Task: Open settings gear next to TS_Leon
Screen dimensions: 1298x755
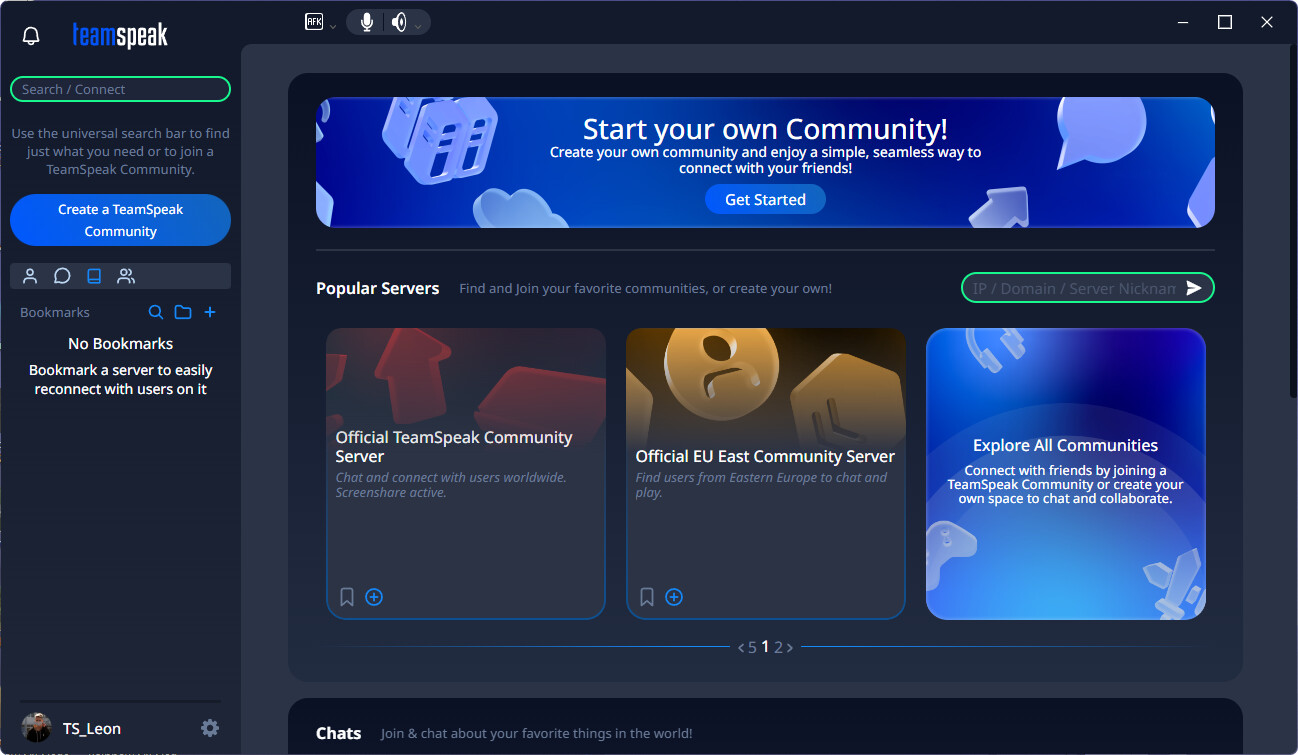Action: 210,728
